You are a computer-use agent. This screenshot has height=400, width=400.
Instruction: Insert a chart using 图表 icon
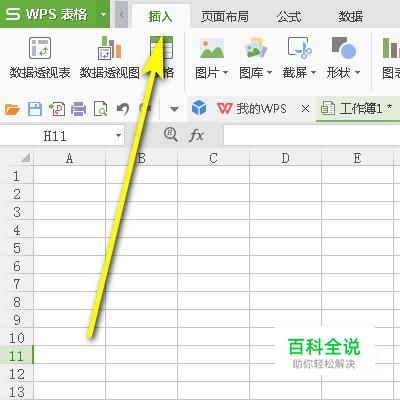pyautogui.click(x=391, y=57)
